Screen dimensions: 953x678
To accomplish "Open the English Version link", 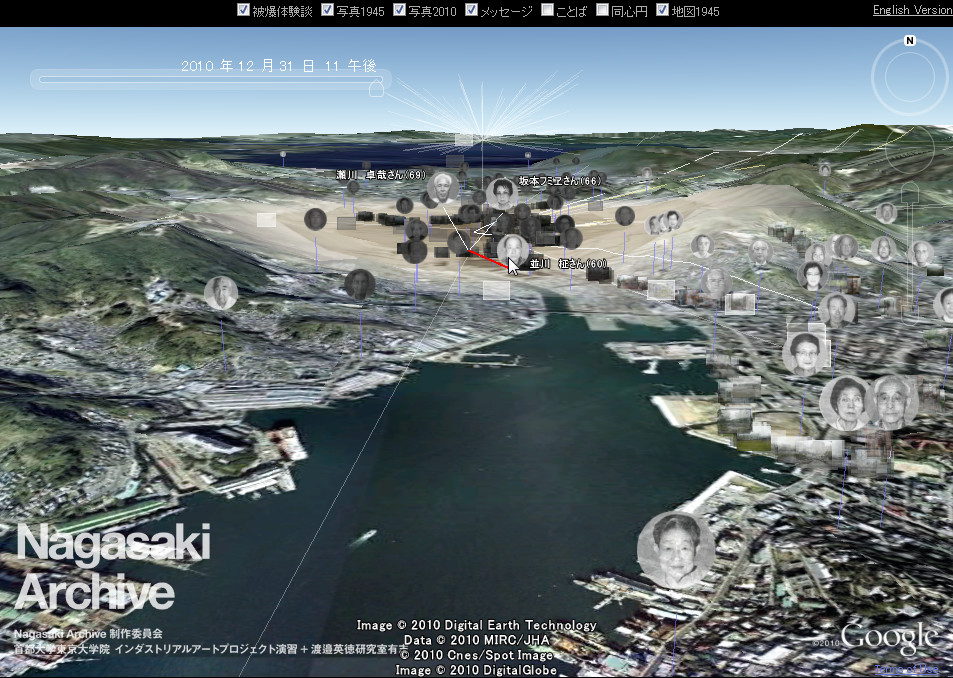I will pos(912,9).
